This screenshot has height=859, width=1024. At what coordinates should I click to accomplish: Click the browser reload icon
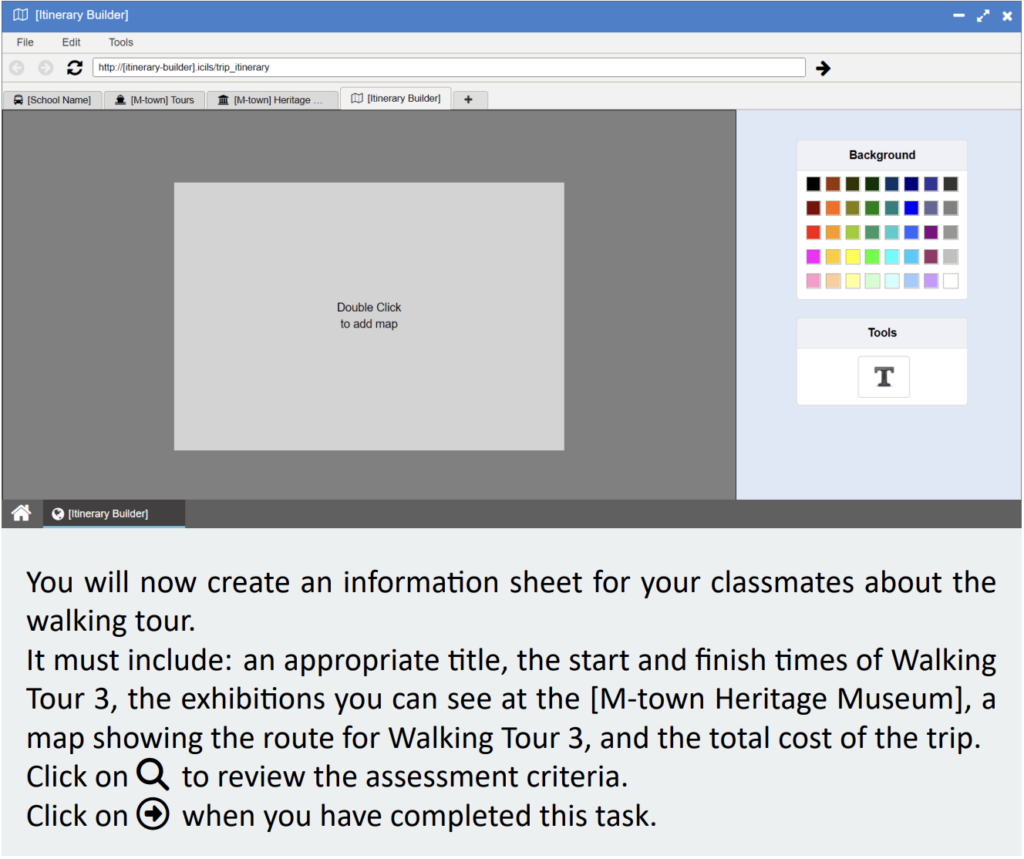pos(74,68)
